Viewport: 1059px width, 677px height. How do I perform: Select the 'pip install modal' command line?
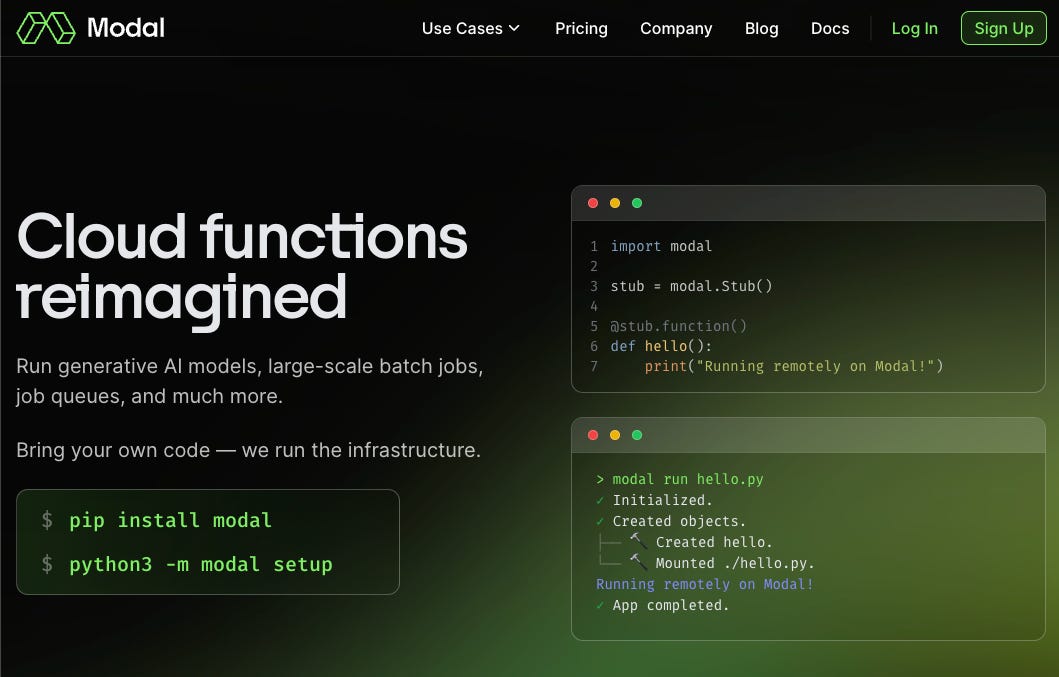point(170,520)
